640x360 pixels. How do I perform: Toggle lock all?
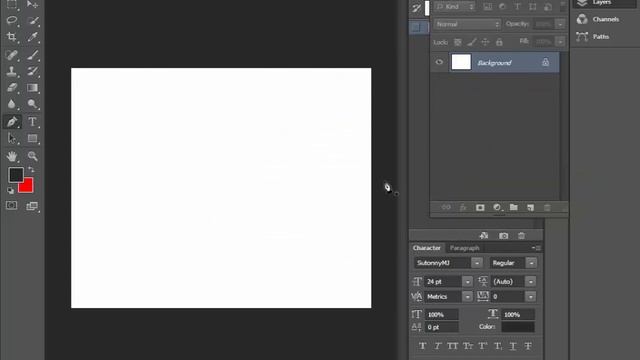point(499,42)
